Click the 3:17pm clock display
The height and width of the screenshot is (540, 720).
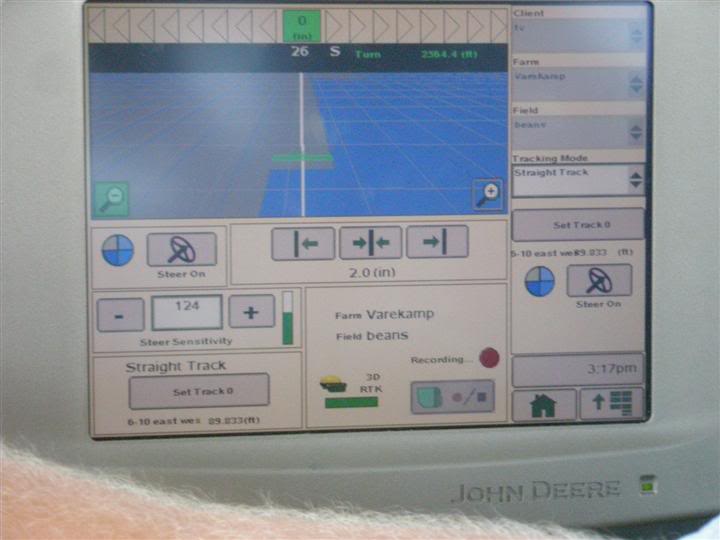(x=578, y=369)
